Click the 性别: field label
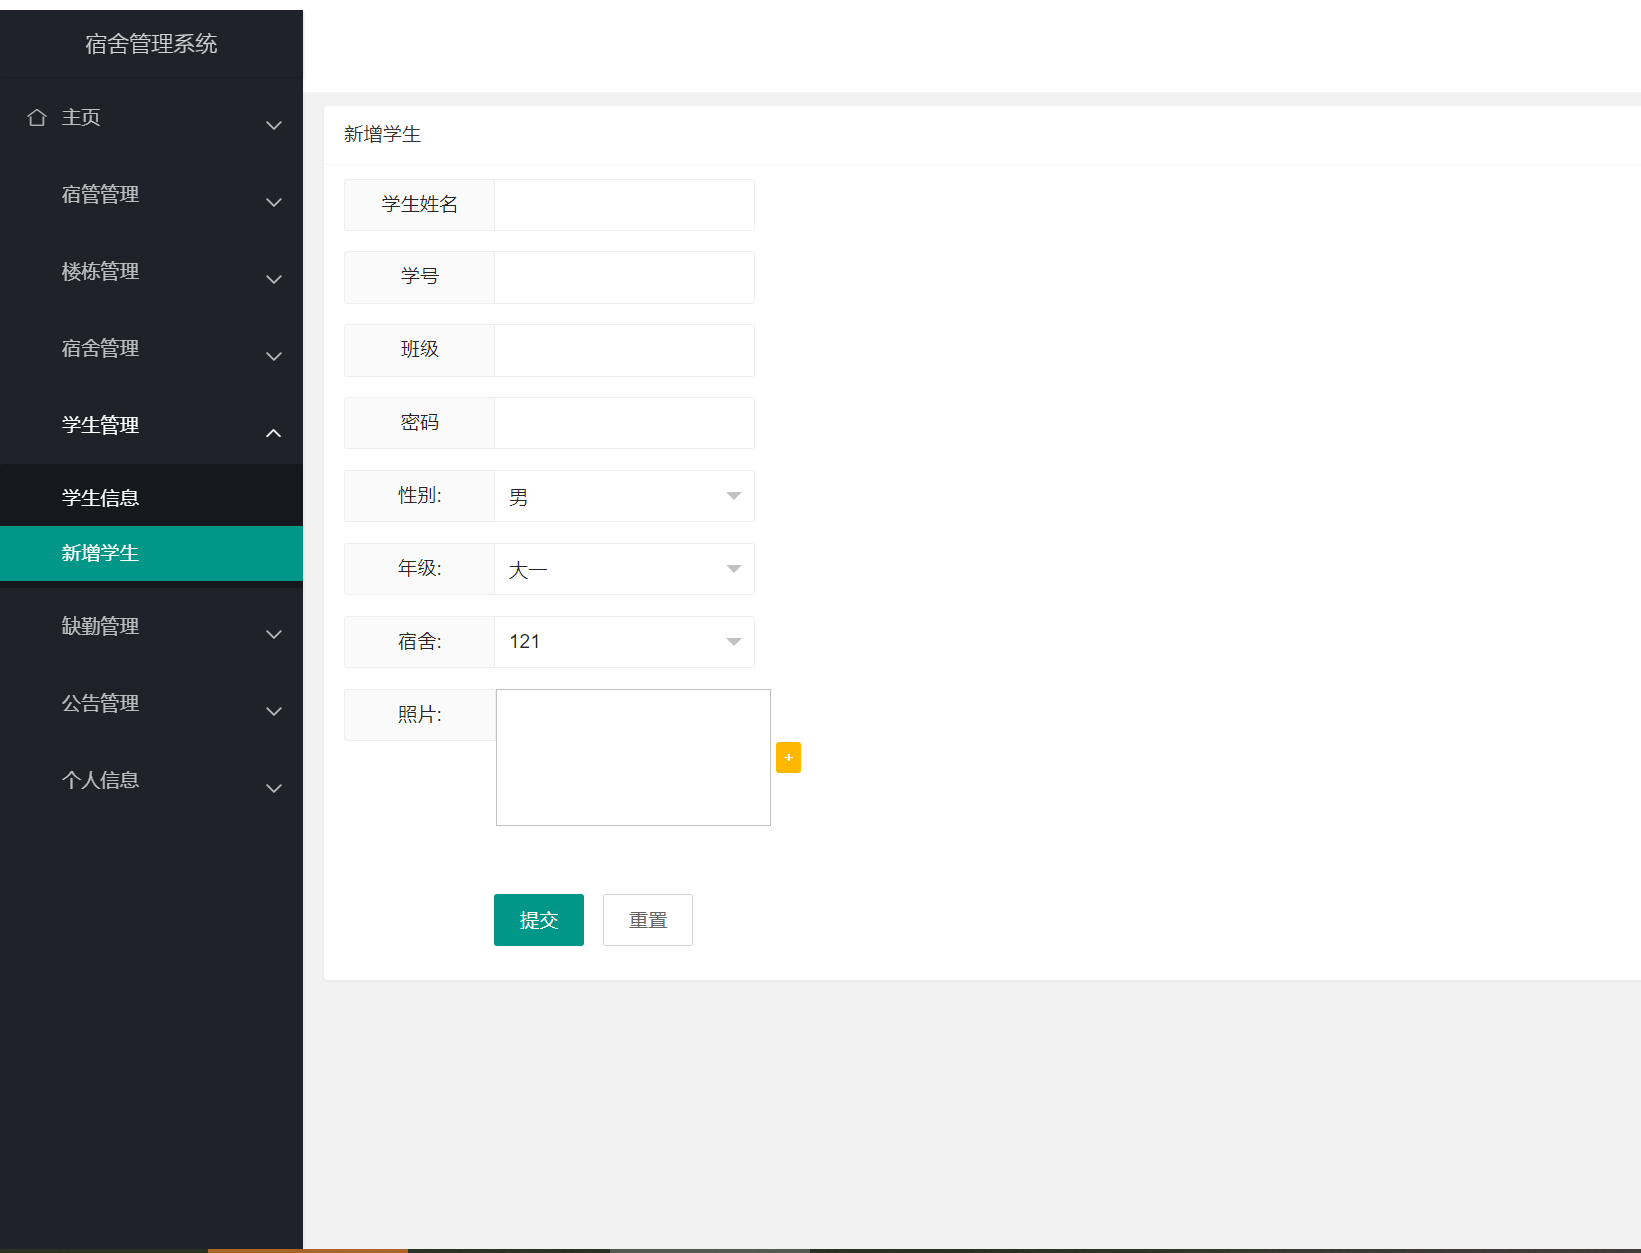Screen dimensions: 1641x1253 click(x=420, y=496)
